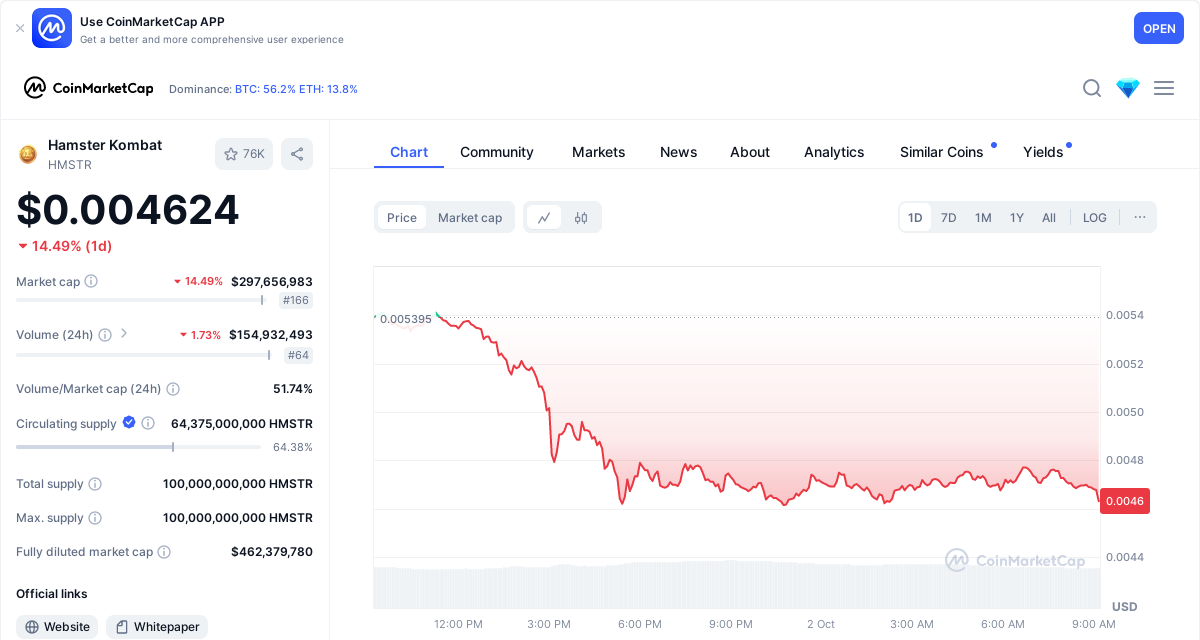Share Hamster Kombat page via share icon
This screenshot has width=1200, height=640.
[x=297, y=154]
